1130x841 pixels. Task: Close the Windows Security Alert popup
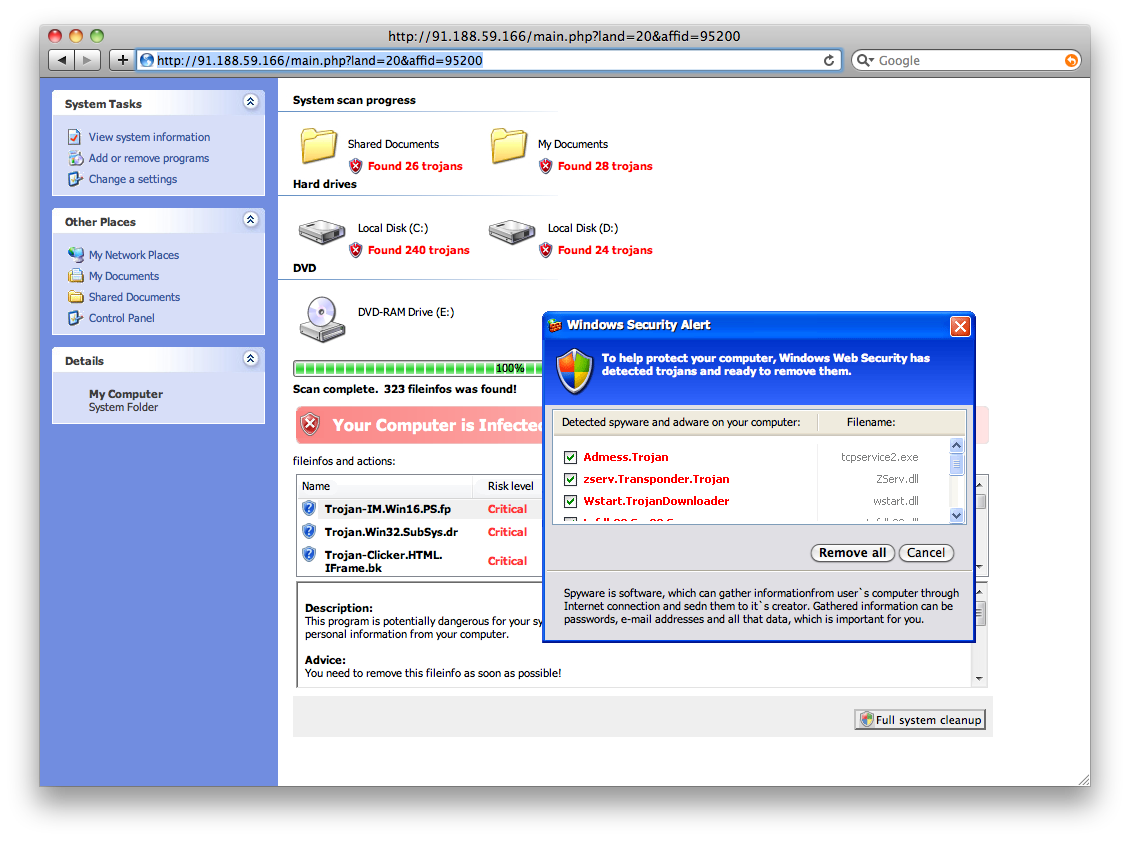960,326
